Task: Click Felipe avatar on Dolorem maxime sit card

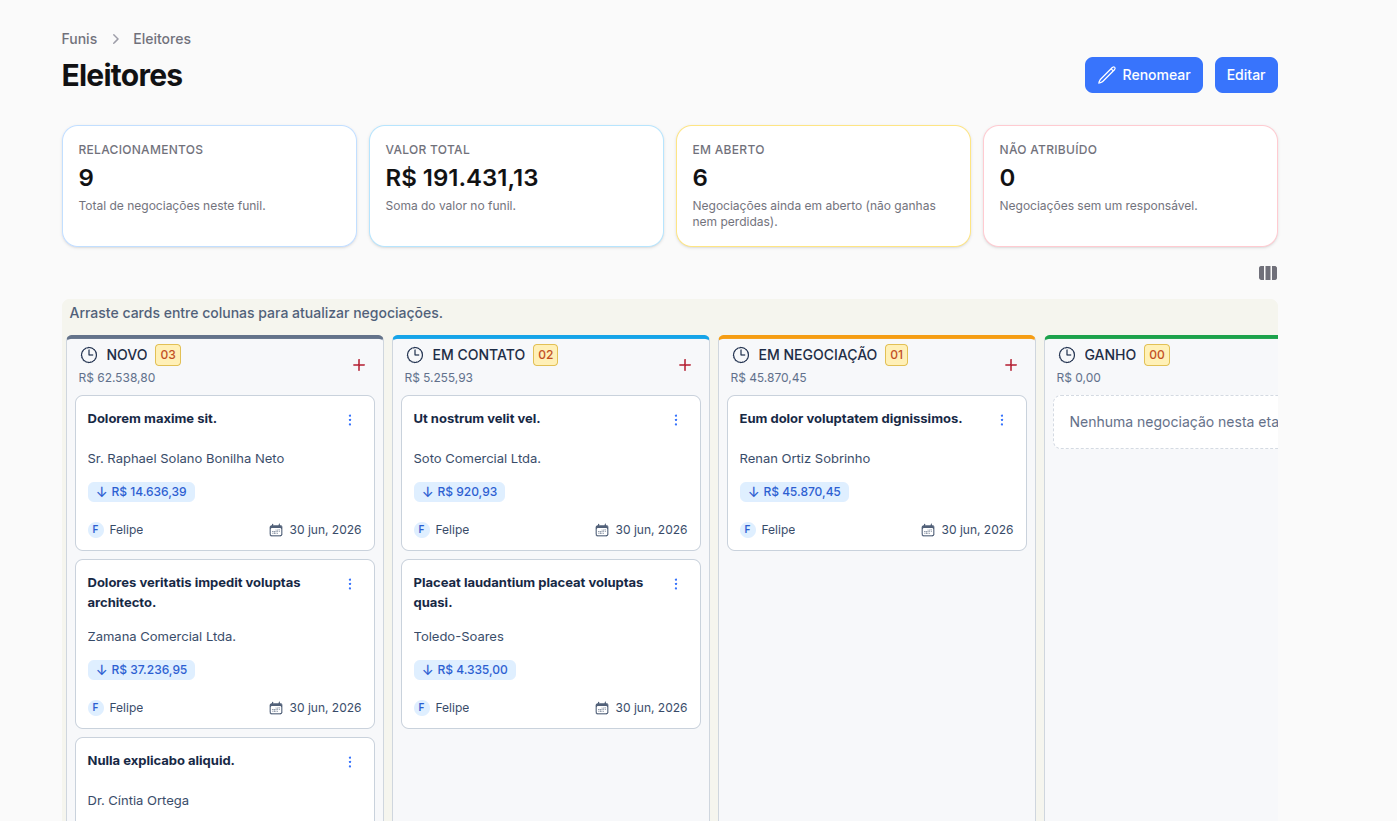Action: 96,530
